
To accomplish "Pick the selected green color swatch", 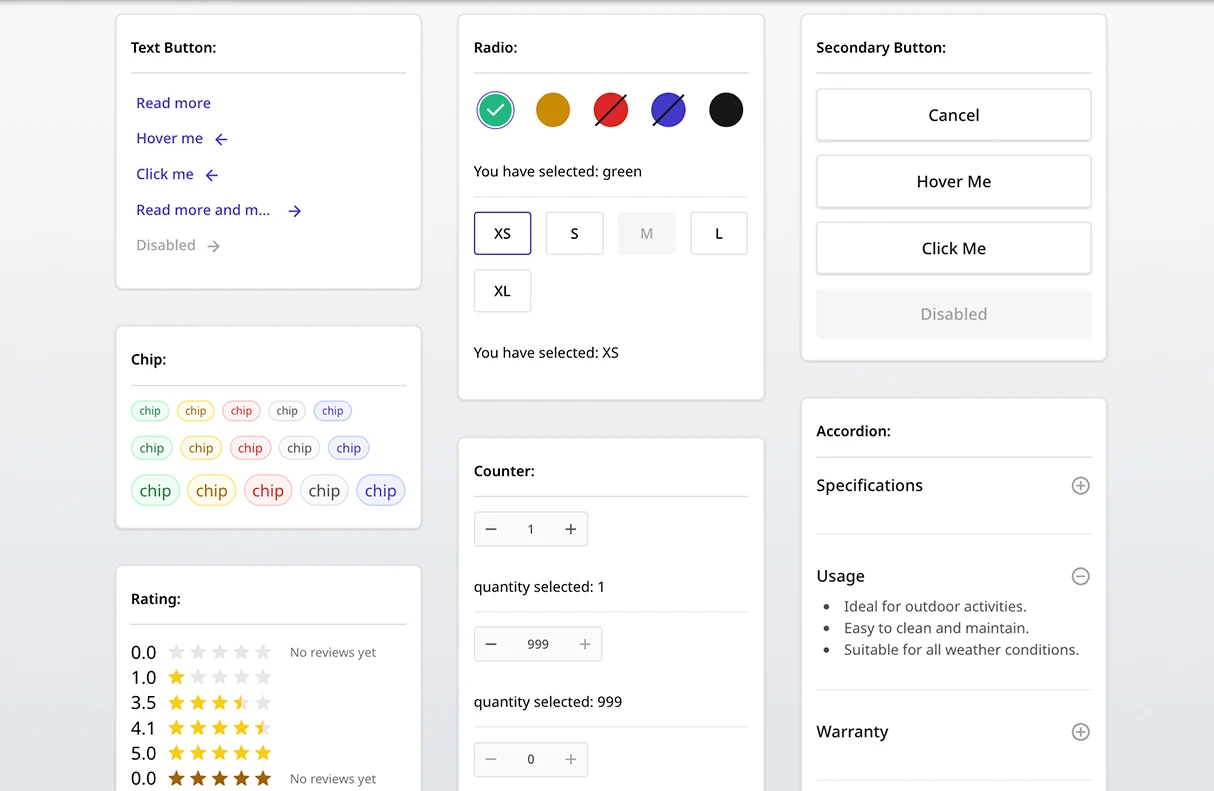I will 495,110.
